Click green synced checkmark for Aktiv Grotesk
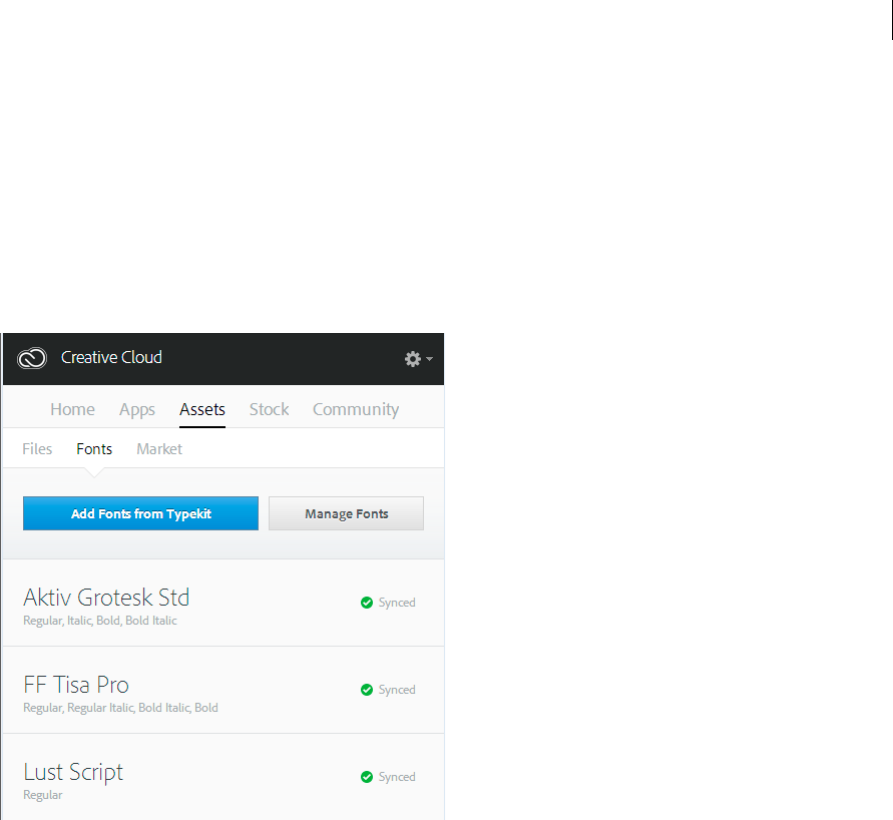 tap(367, 602)
